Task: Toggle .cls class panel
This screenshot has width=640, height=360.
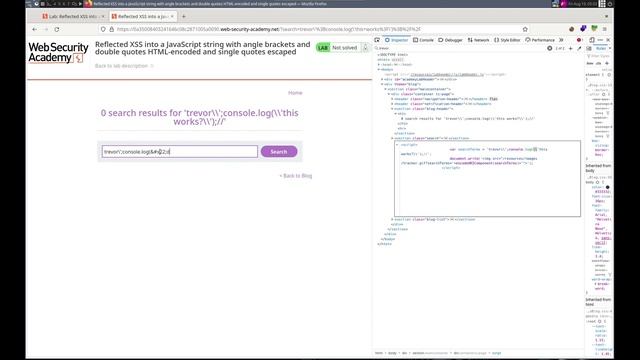Action: point(598,63)
